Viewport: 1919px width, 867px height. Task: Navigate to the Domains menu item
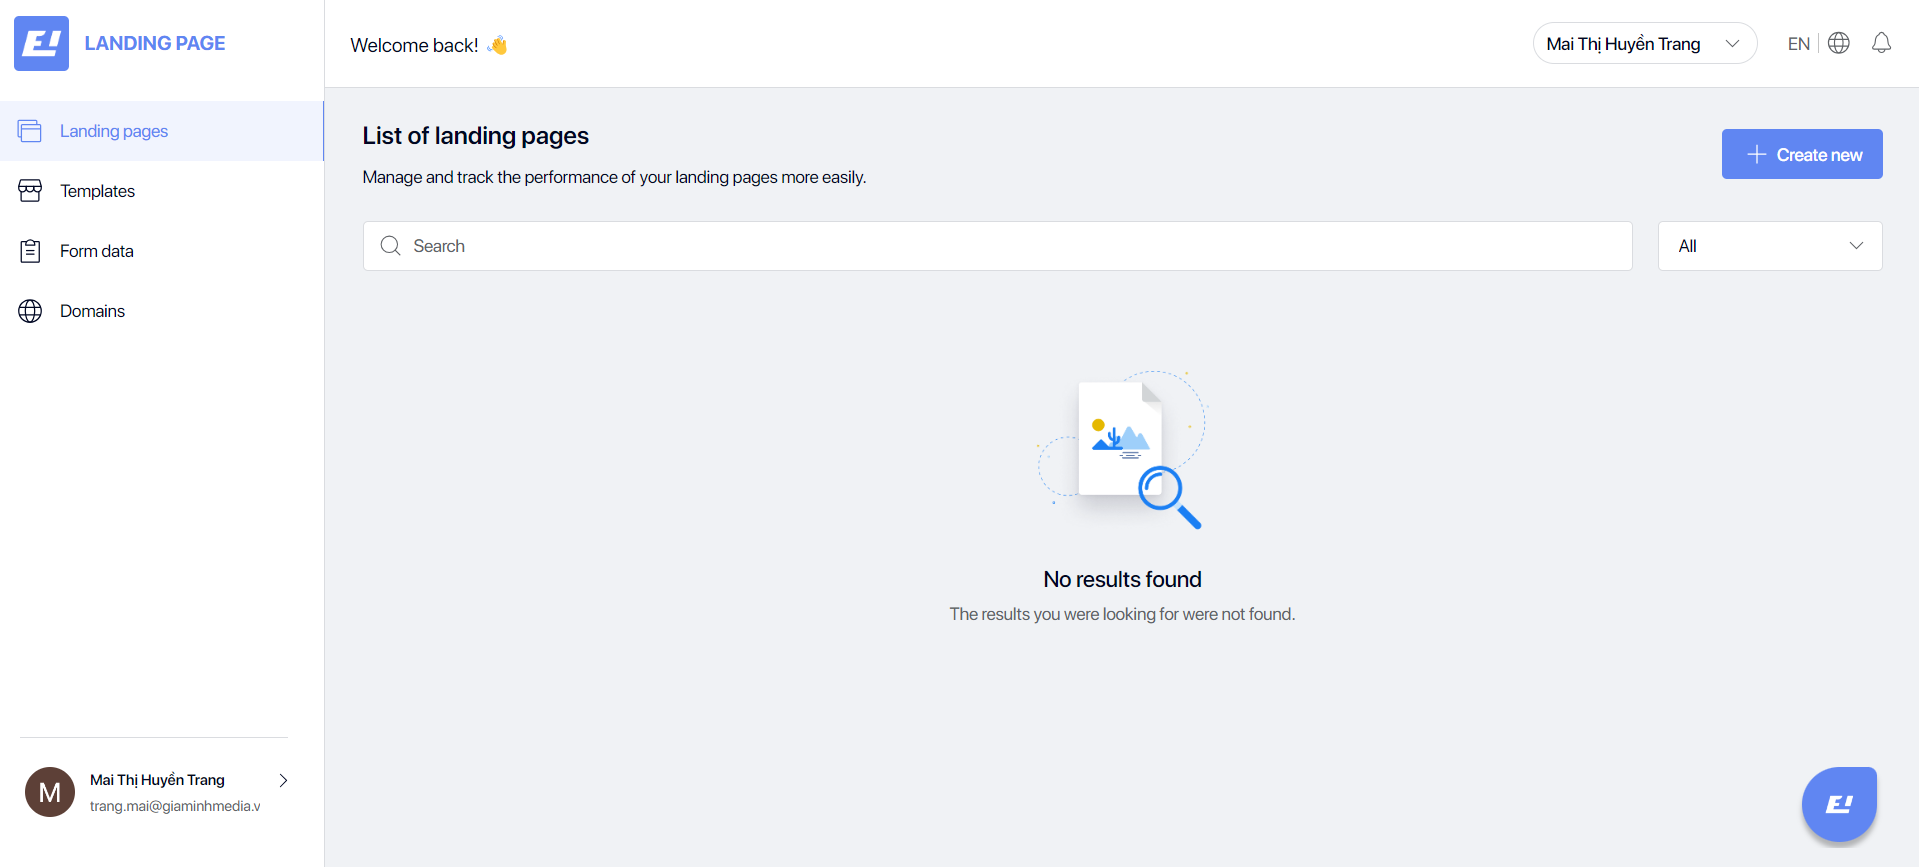(x=92, y=311)
